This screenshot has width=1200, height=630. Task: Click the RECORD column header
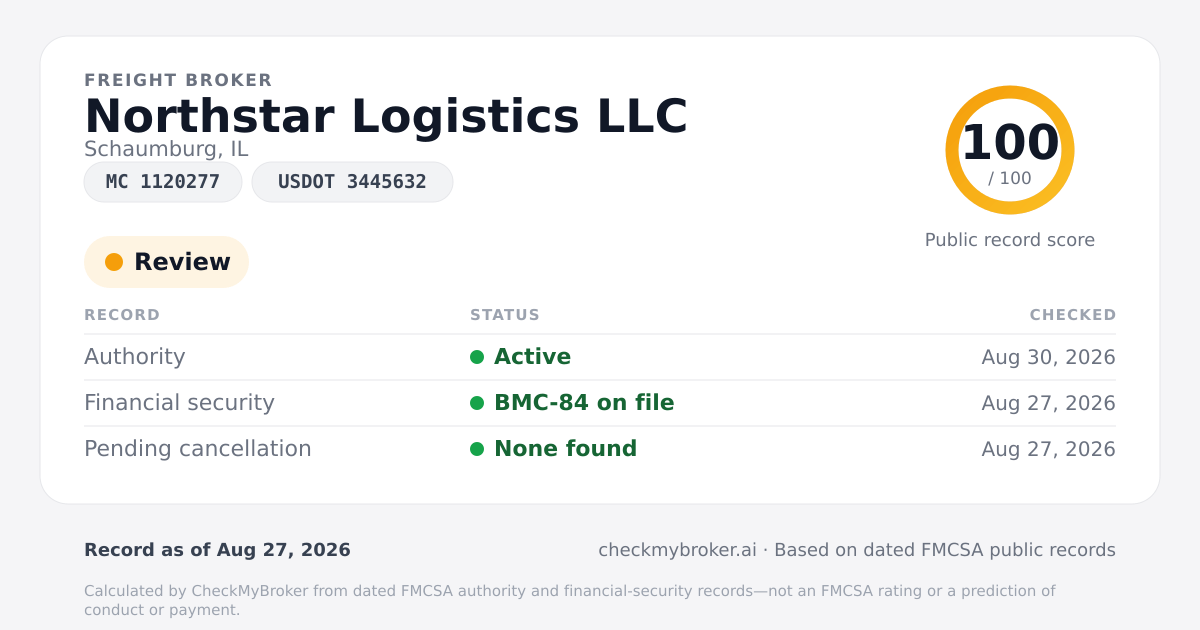pyautogui.click(x=122, y=315)
